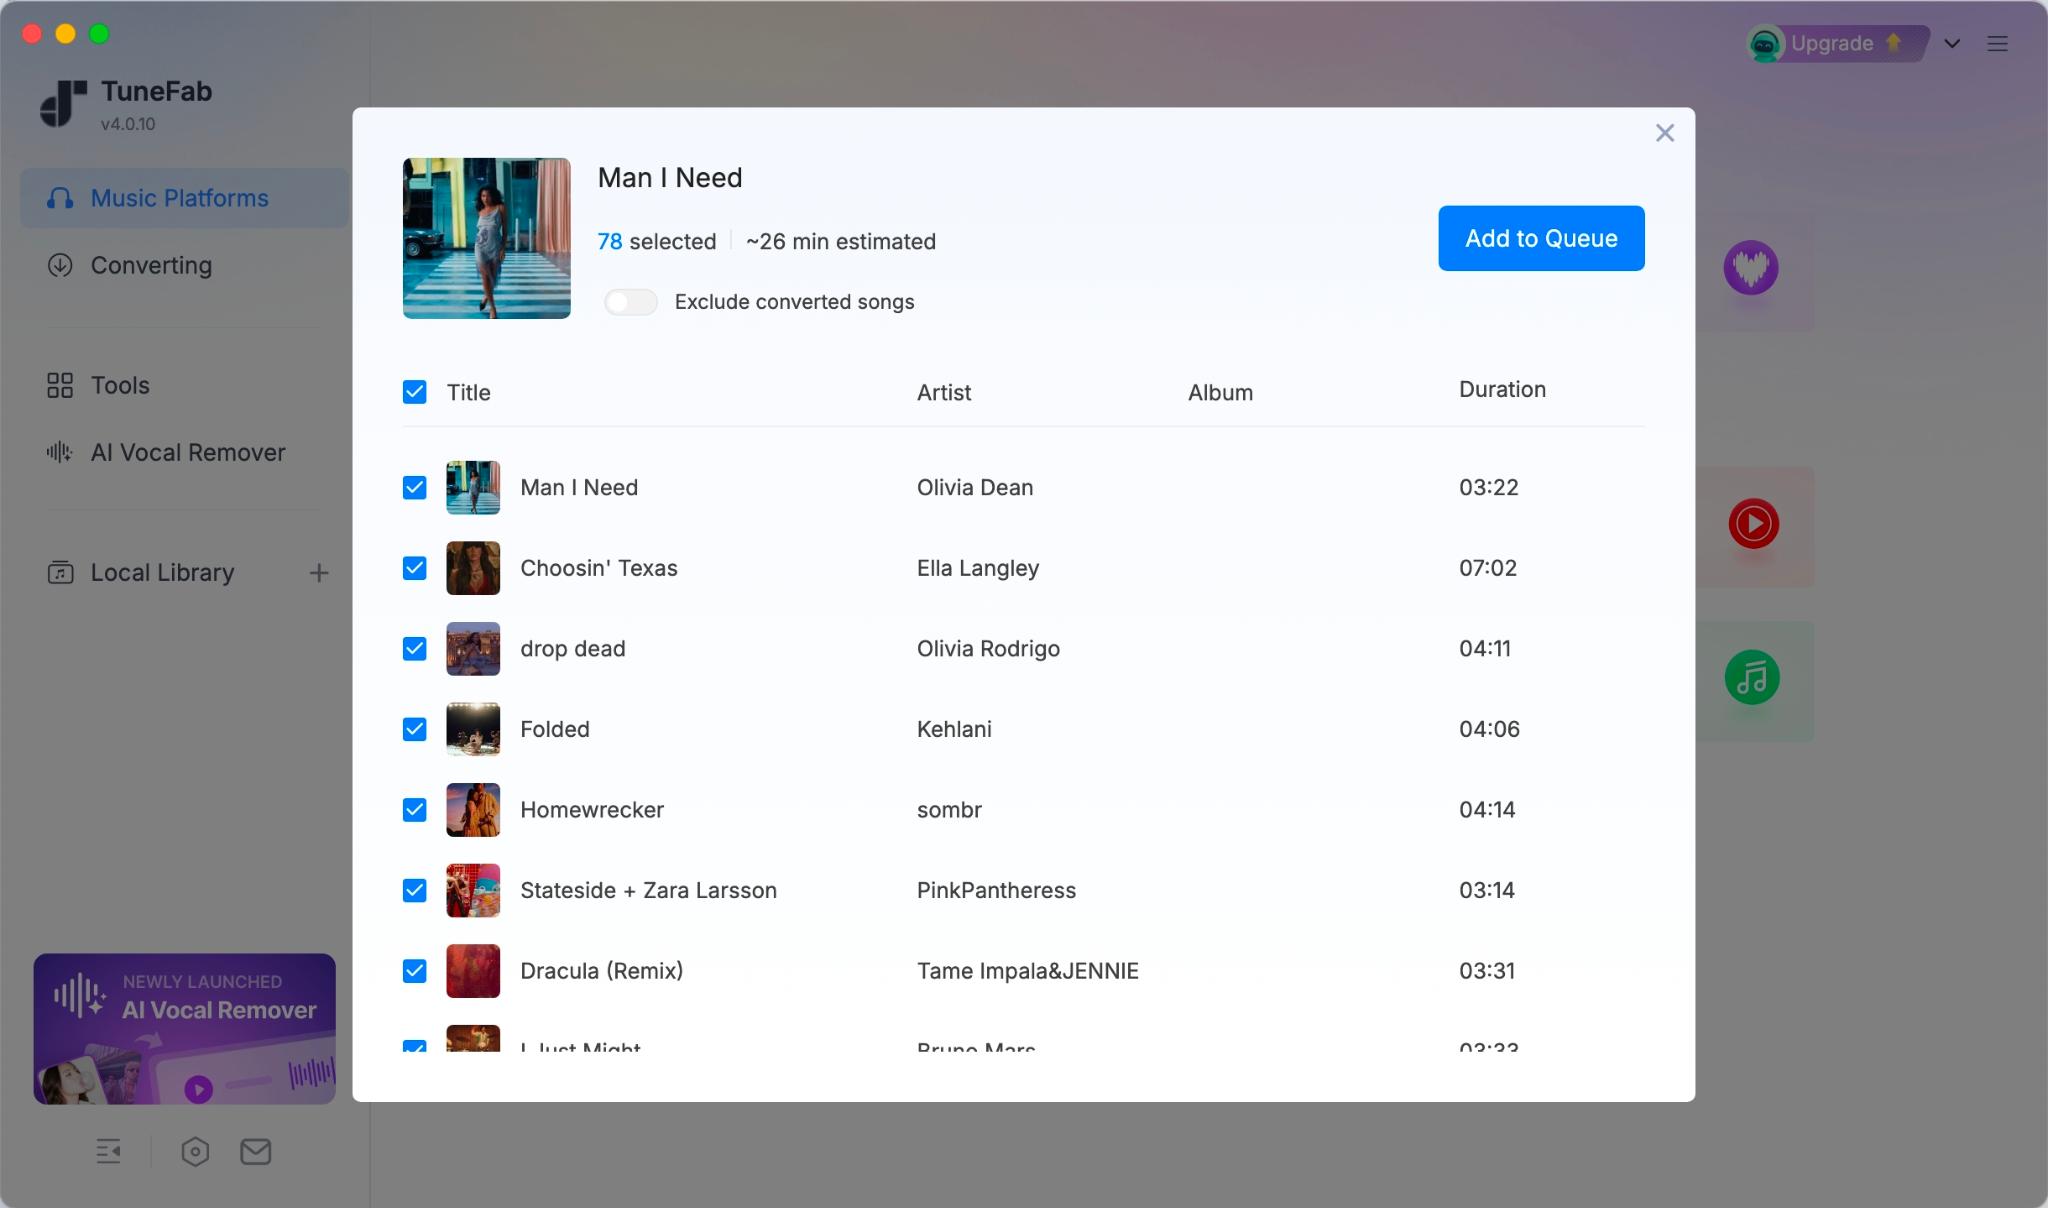Click the artist name Kehlani
This screenshot has height=1208, width=2048.
pos(954,729)
